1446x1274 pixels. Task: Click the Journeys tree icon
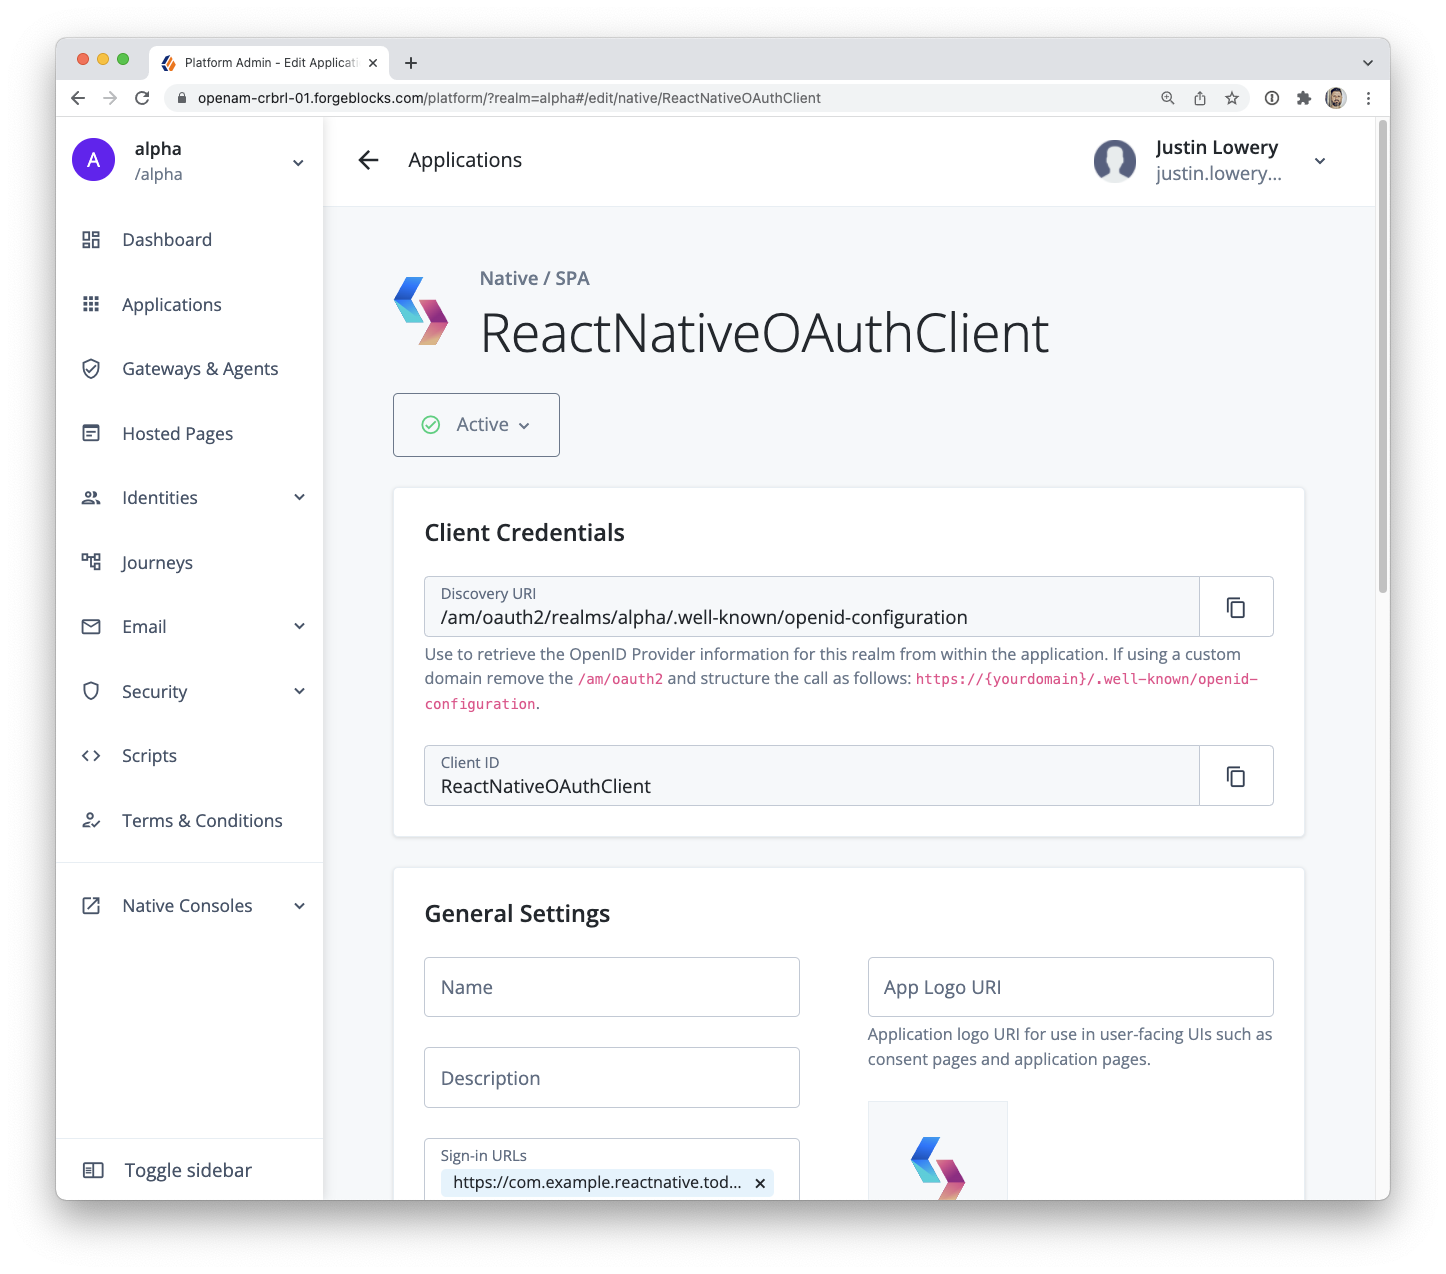(x=91, y=562)
